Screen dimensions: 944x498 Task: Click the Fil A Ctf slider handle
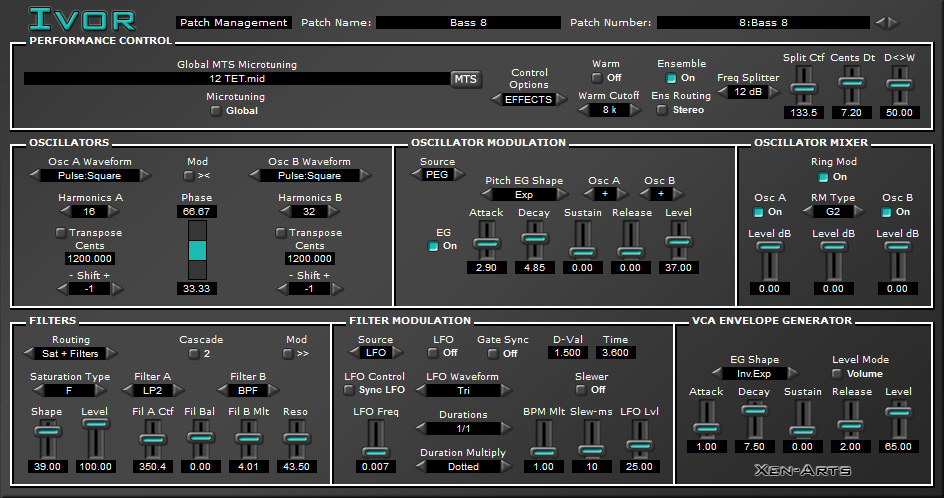pyautogui.click(x=152, y=440)
